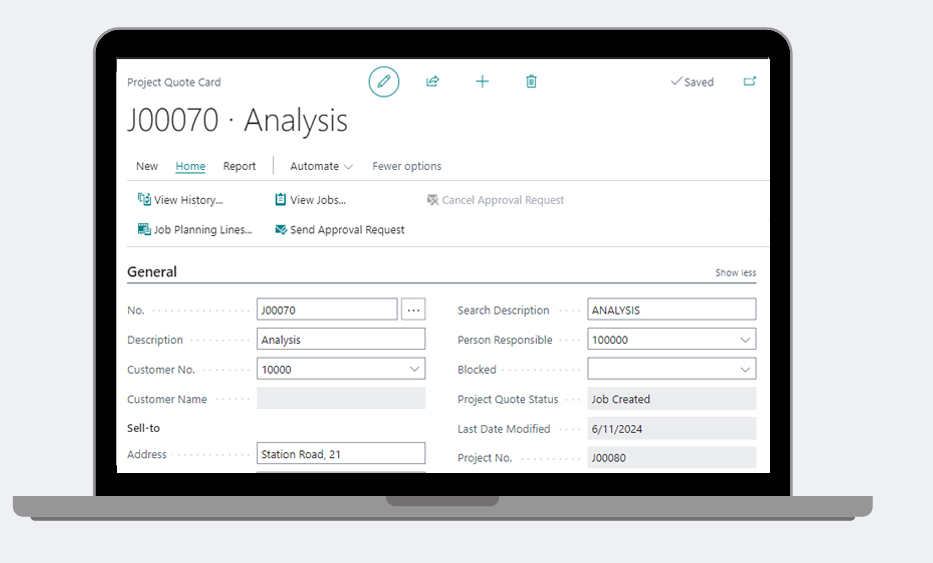
Task: Click Show less in General section
Action: pyautogui.click(x=735, y=273)
